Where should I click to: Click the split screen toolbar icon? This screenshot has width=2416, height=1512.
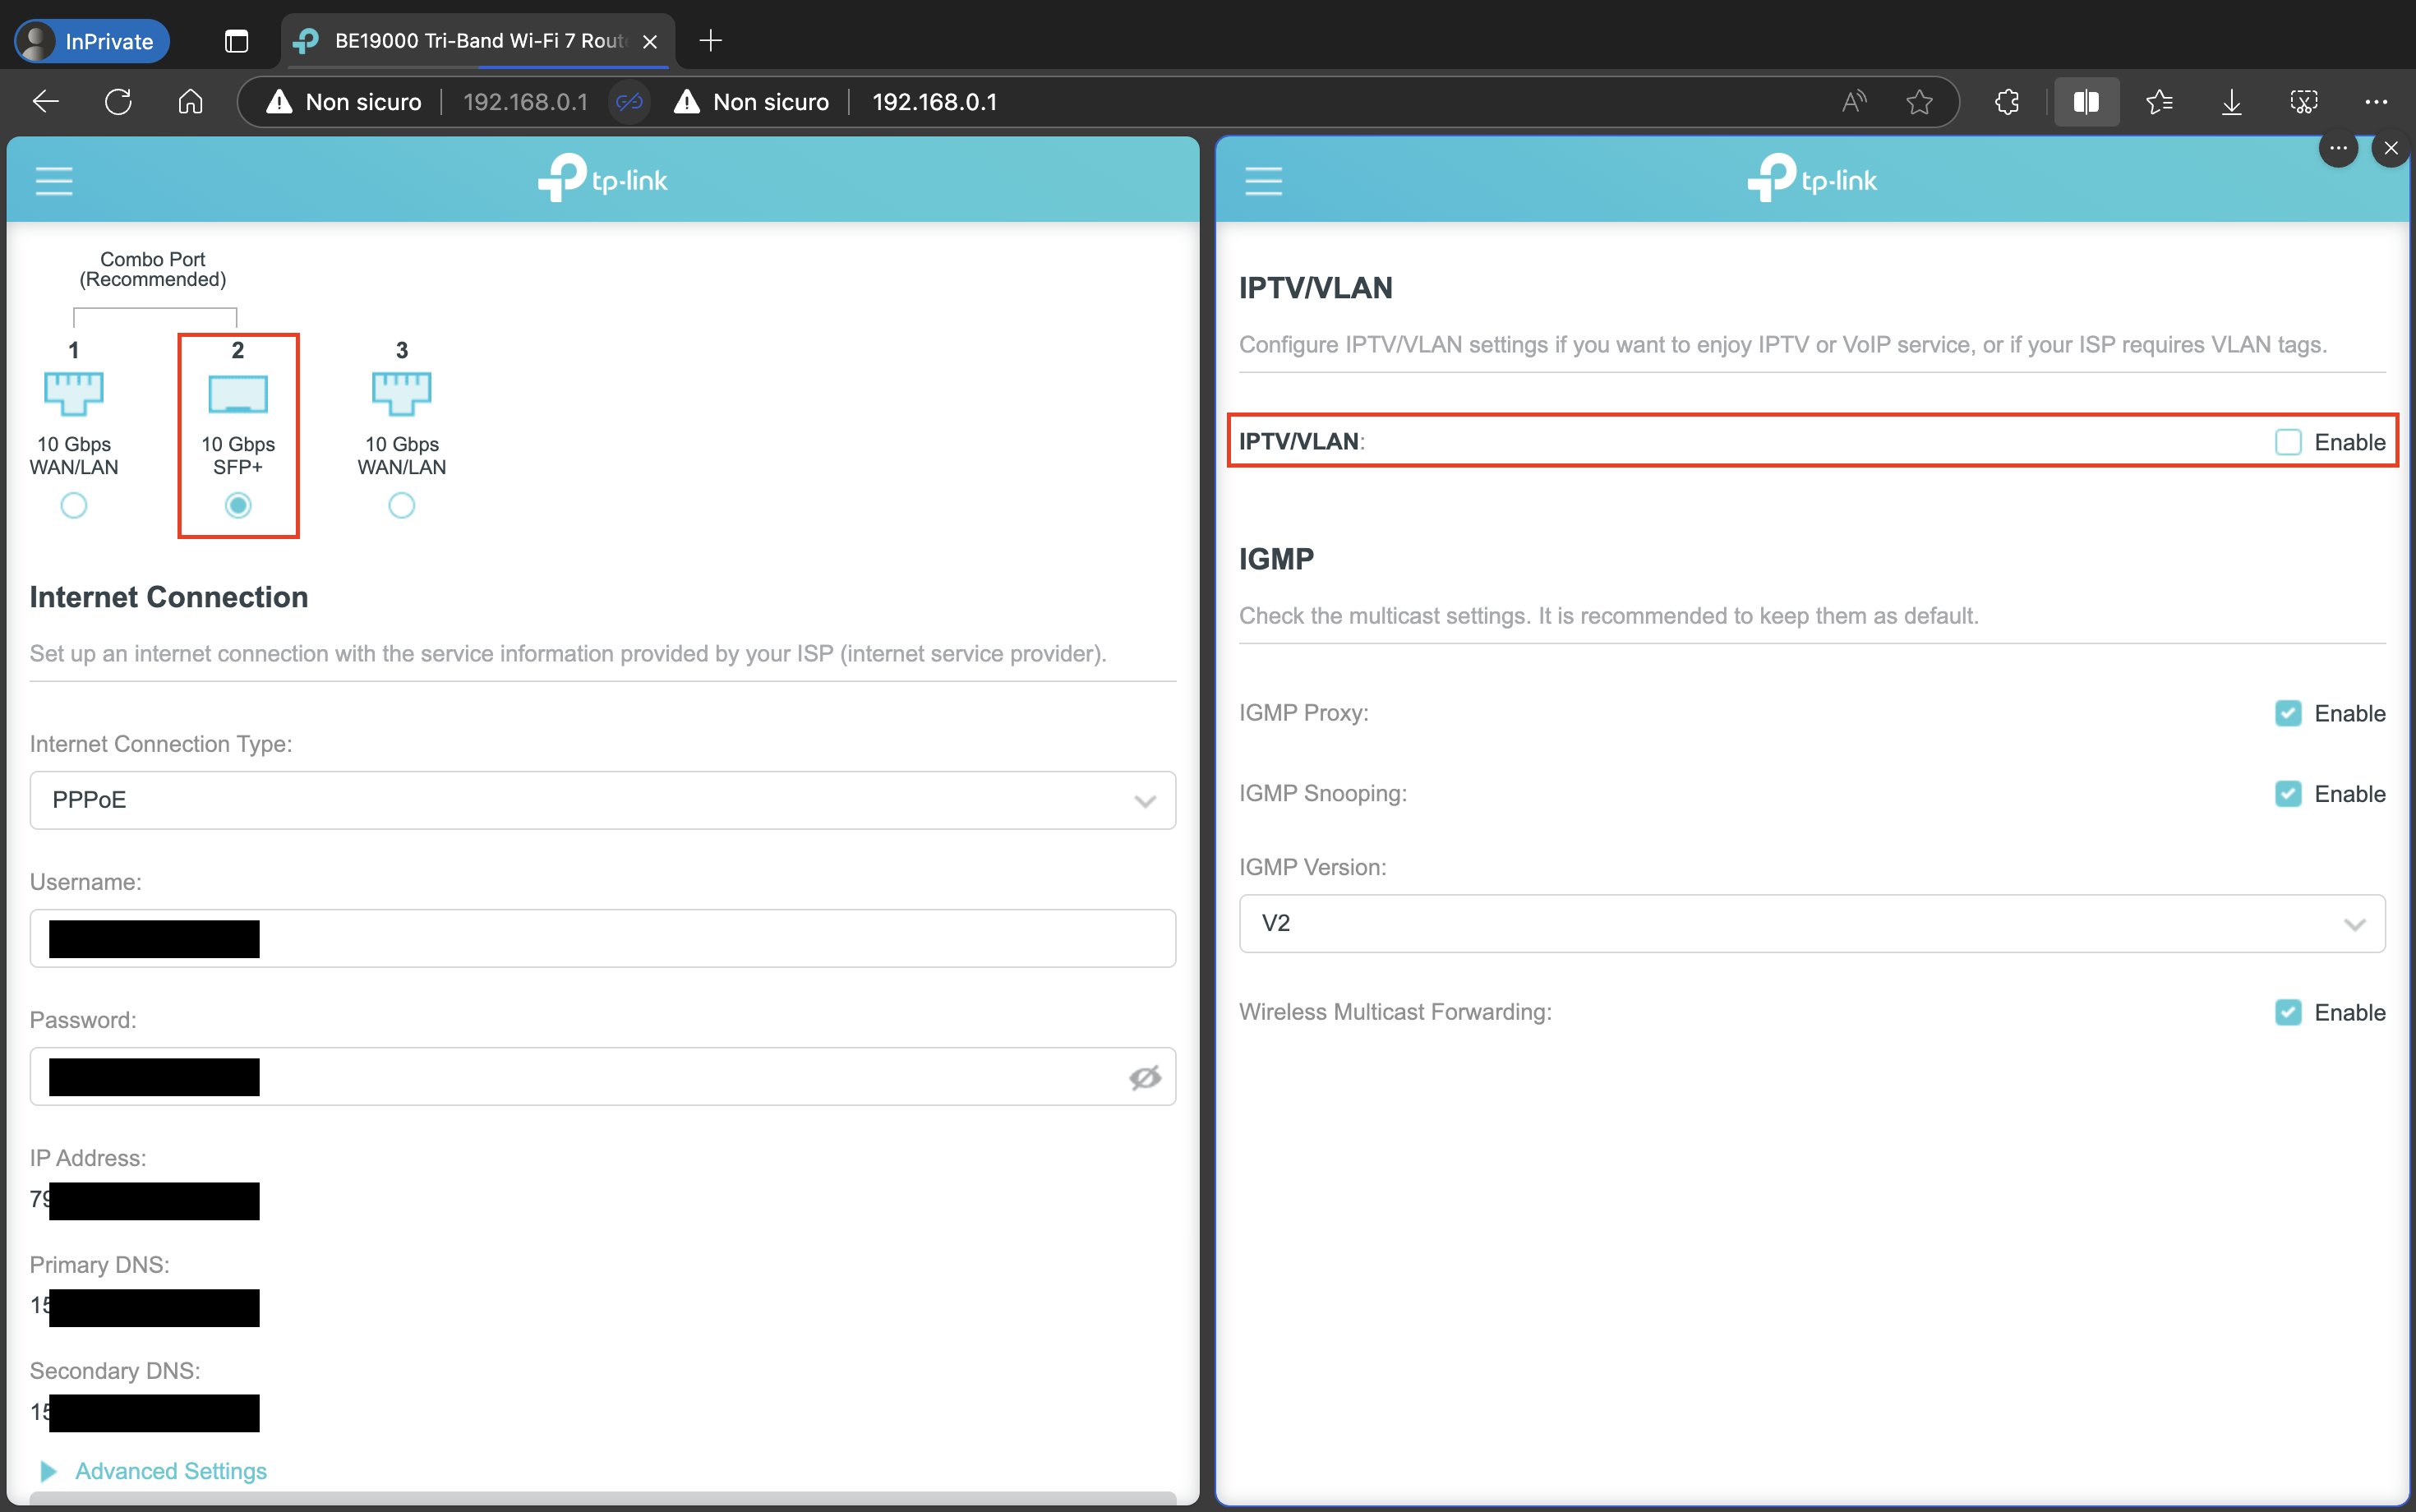point(2086,102)
